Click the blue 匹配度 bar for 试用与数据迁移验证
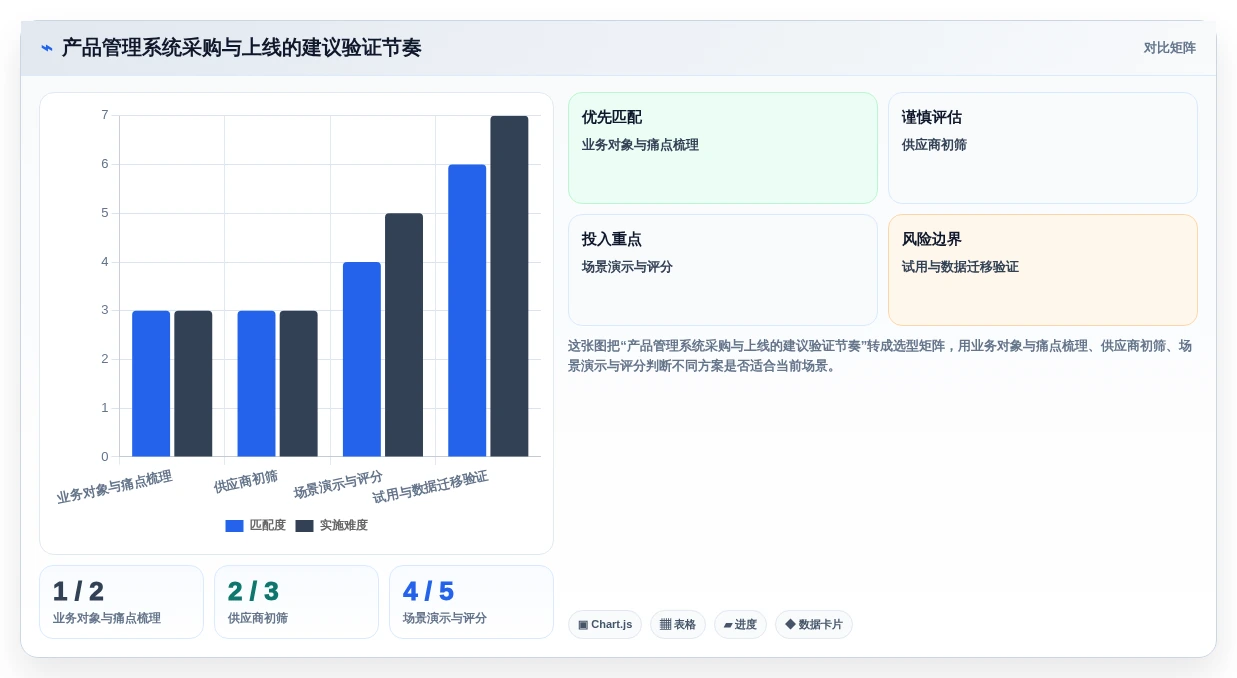The image size is (1237, 678). [x=467, y=311]
